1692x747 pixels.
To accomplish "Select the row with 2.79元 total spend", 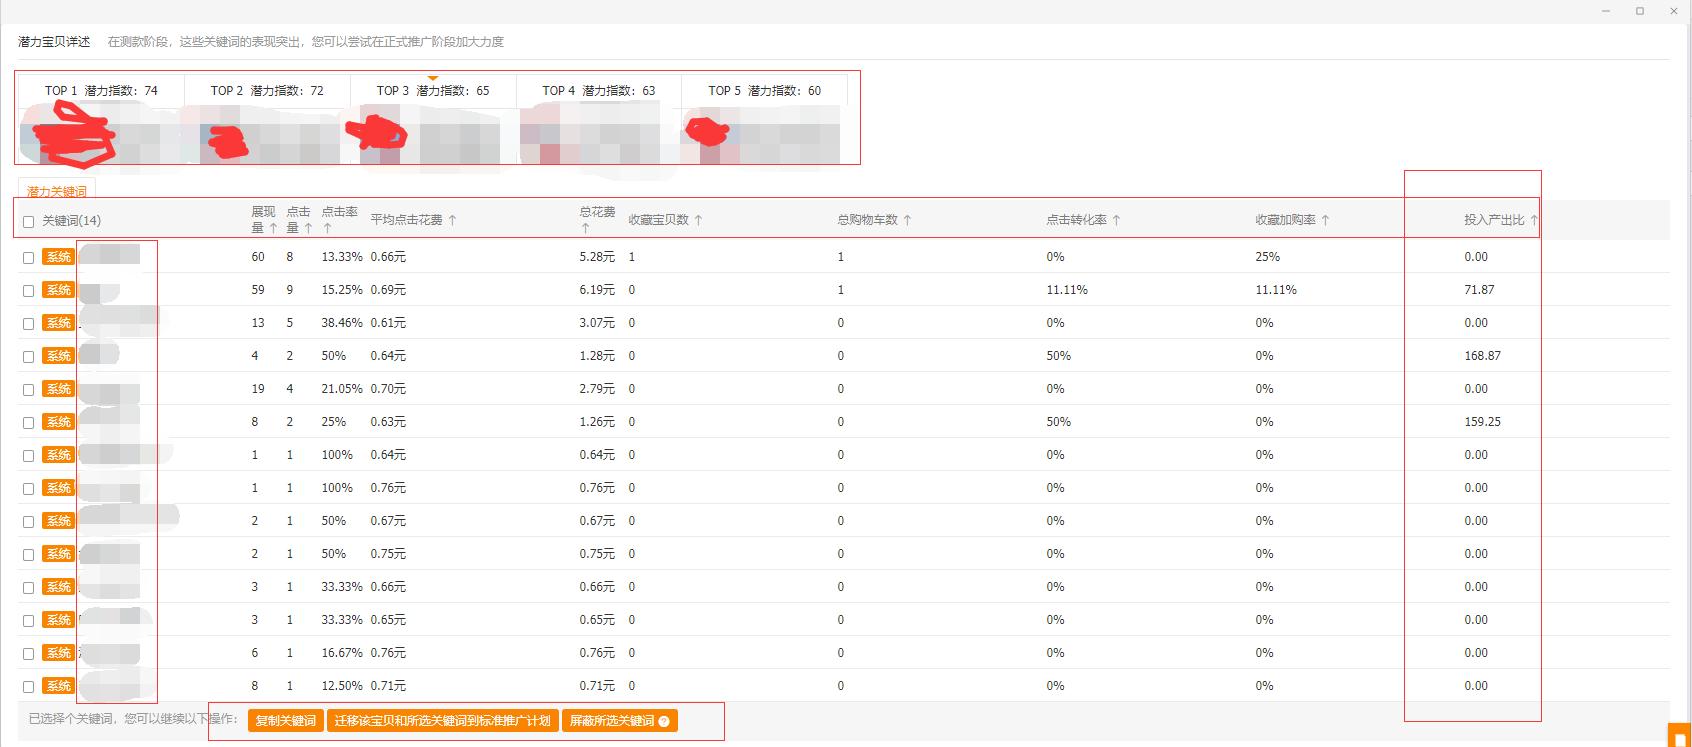I will [x=28, y=390].
